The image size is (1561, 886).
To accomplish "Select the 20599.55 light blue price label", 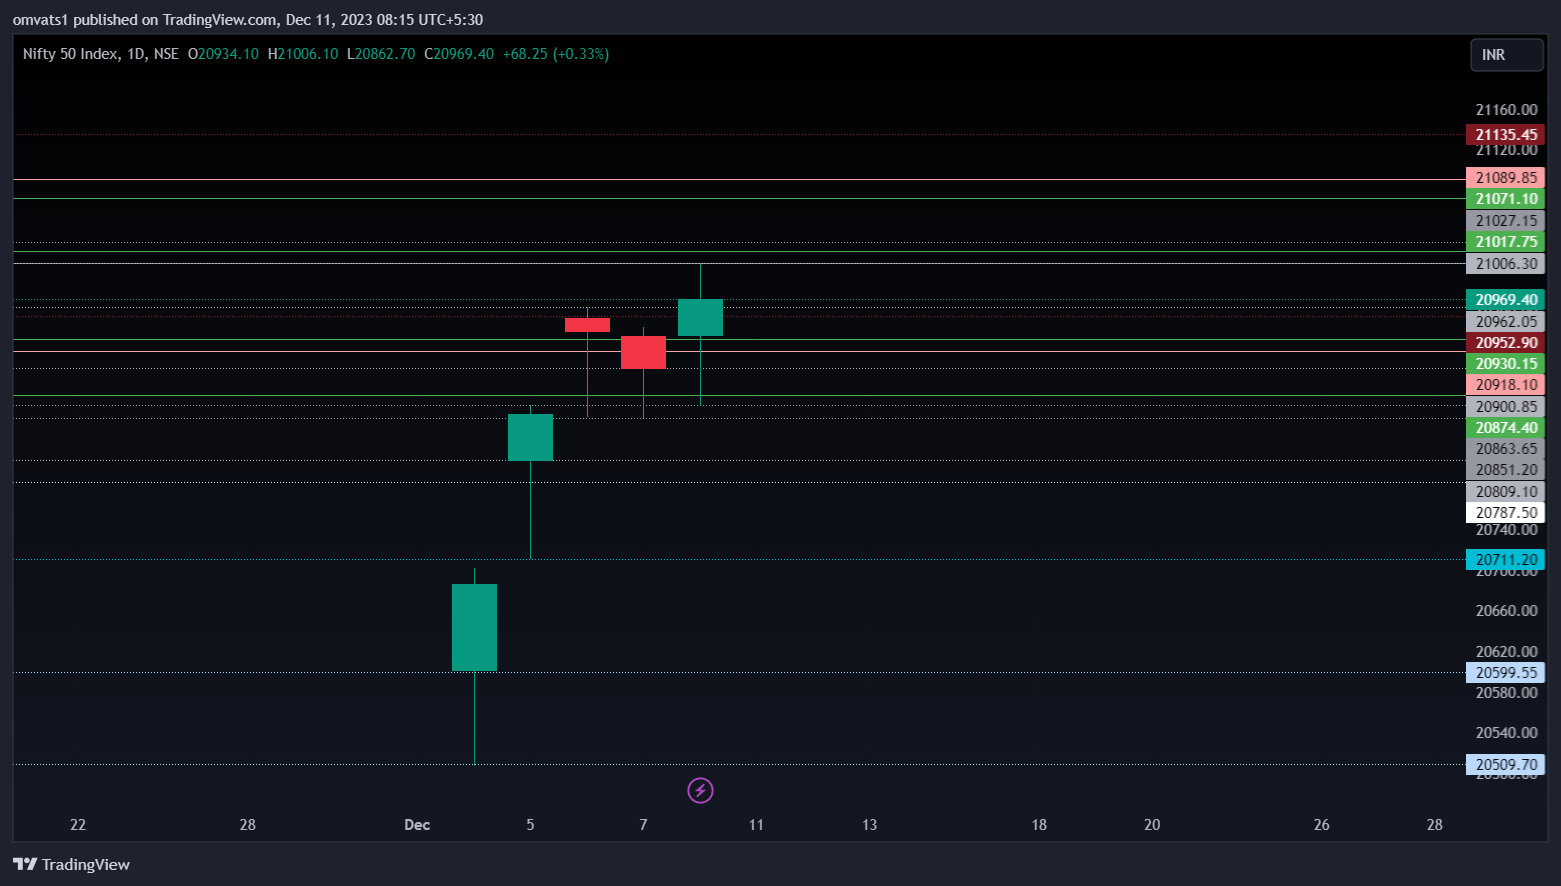I will (x=1505, y=673).
